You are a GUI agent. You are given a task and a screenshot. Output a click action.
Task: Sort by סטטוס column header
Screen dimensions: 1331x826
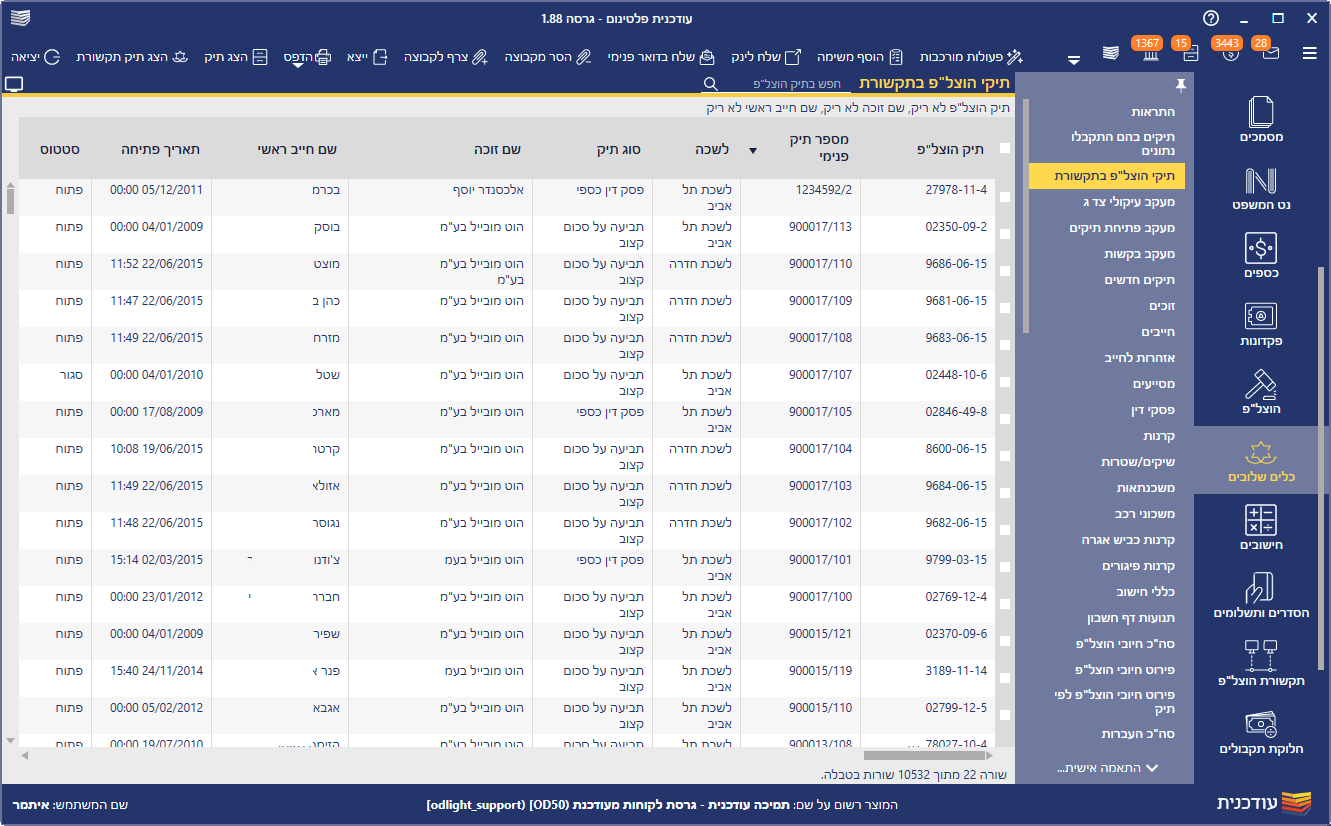60,149
